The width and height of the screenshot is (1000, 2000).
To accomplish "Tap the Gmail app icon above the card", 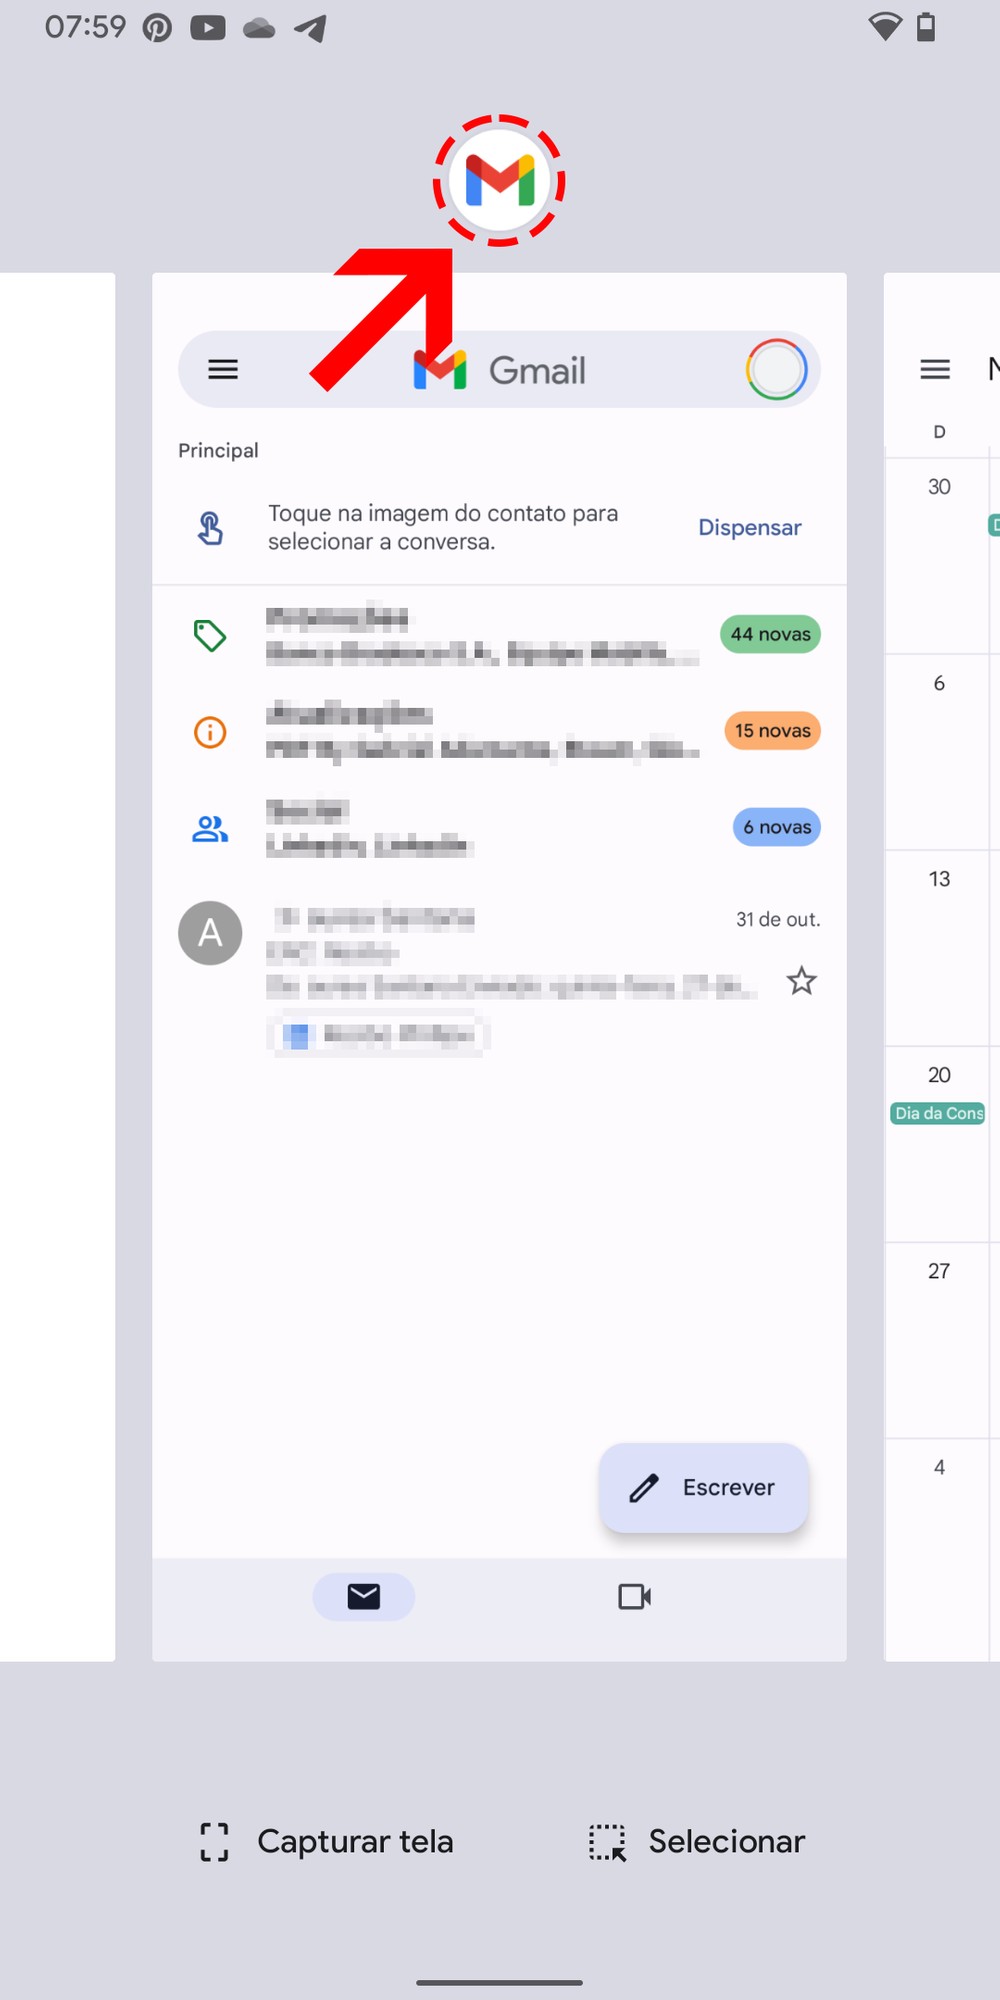I will point(499,181).
